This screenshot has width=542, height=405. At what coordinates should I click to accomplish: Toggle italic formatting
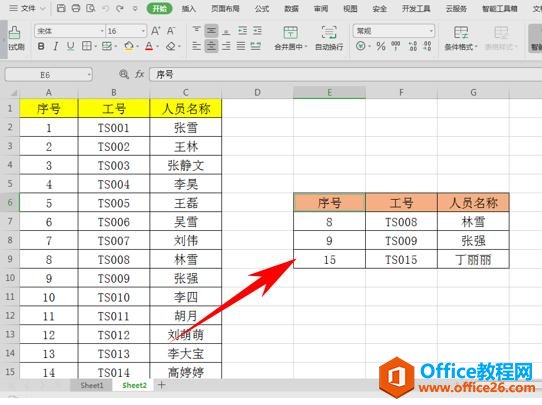pyautogui.click(x=56, y=46)
